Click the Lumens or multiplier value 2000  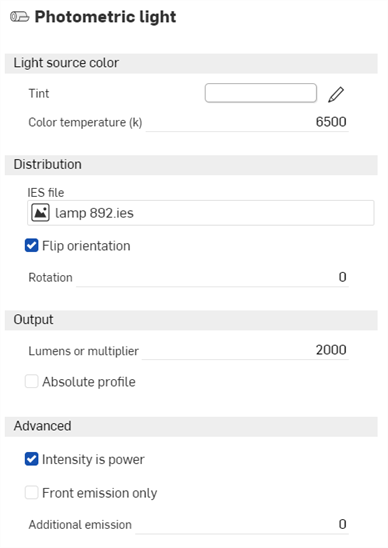click(331, 350)
